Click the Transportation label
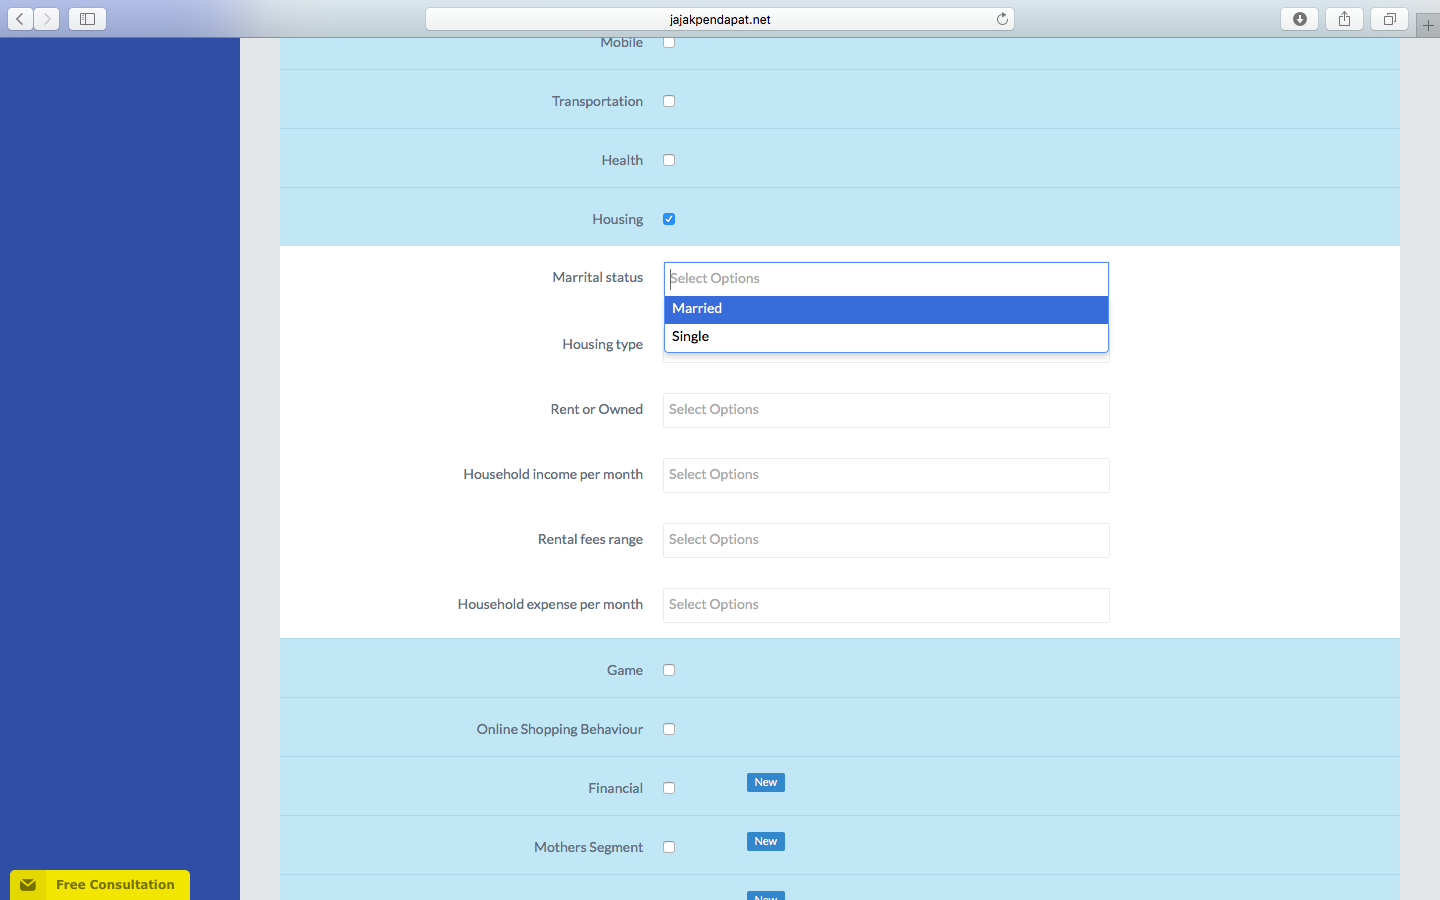 pos(597,101)
